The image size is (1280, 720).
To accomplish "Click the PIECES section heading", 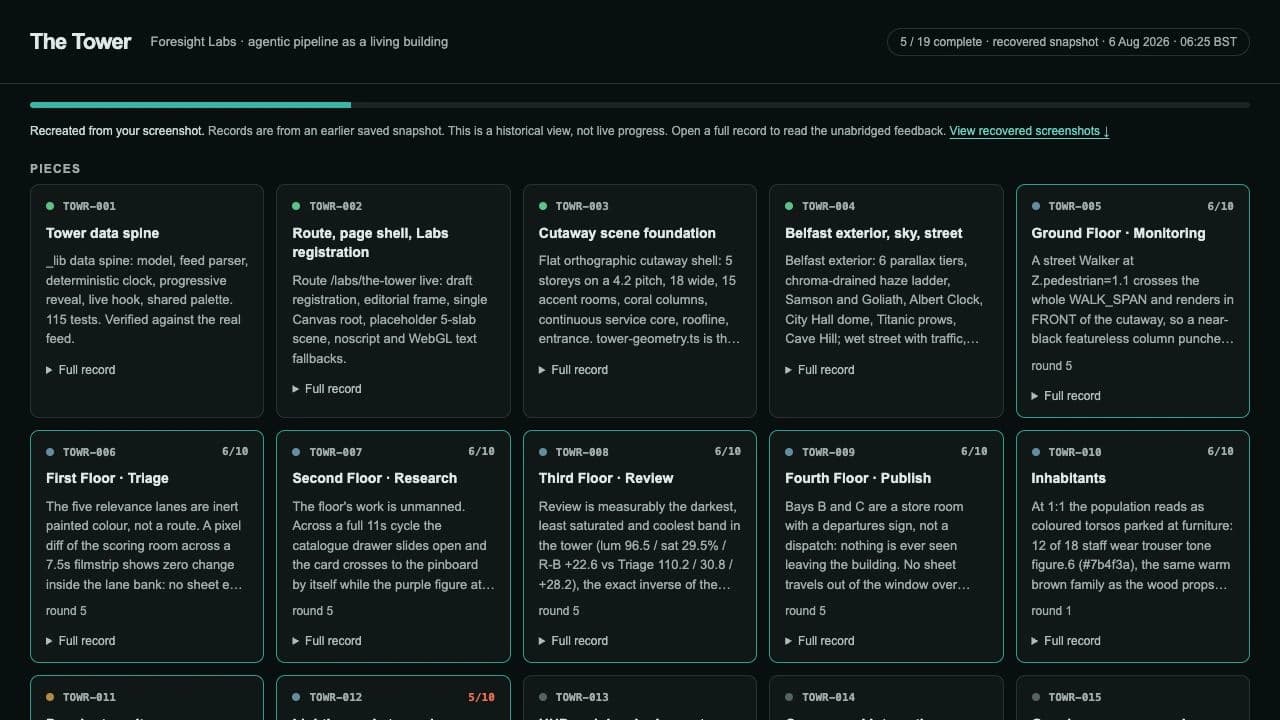I will 55,169.
